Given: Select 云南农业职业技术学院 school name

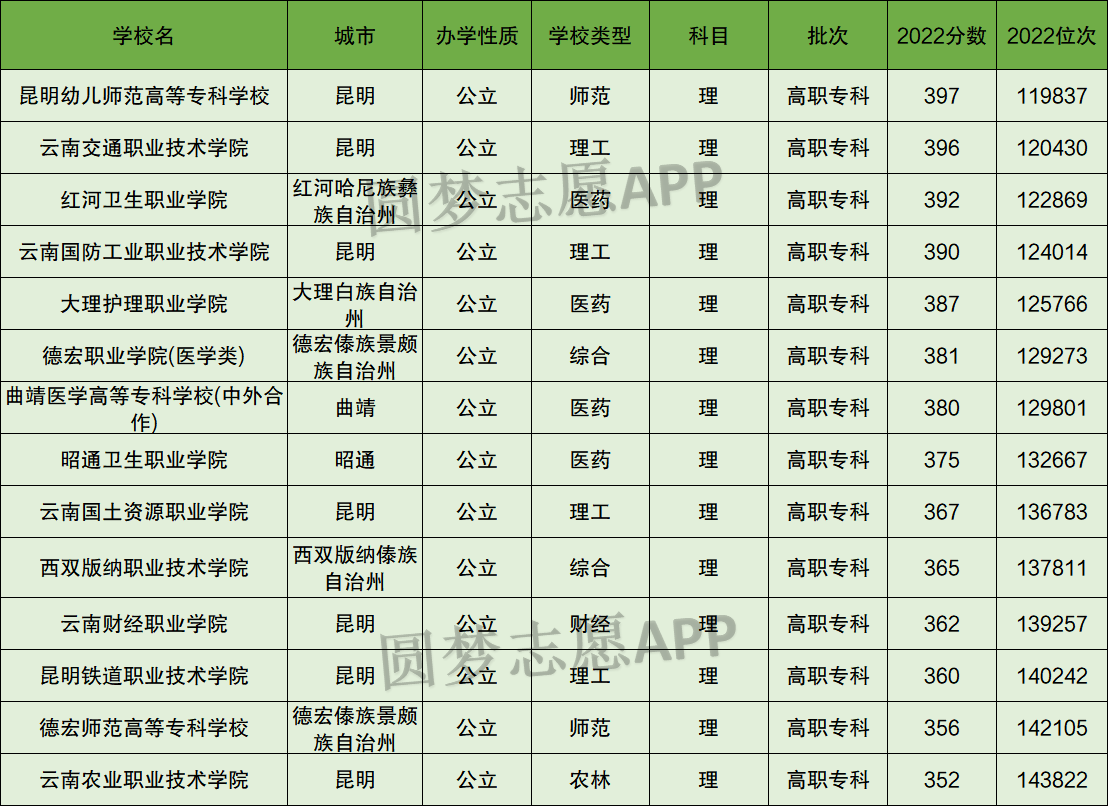Looking at the screenshot, I should [x=144, y=780].
